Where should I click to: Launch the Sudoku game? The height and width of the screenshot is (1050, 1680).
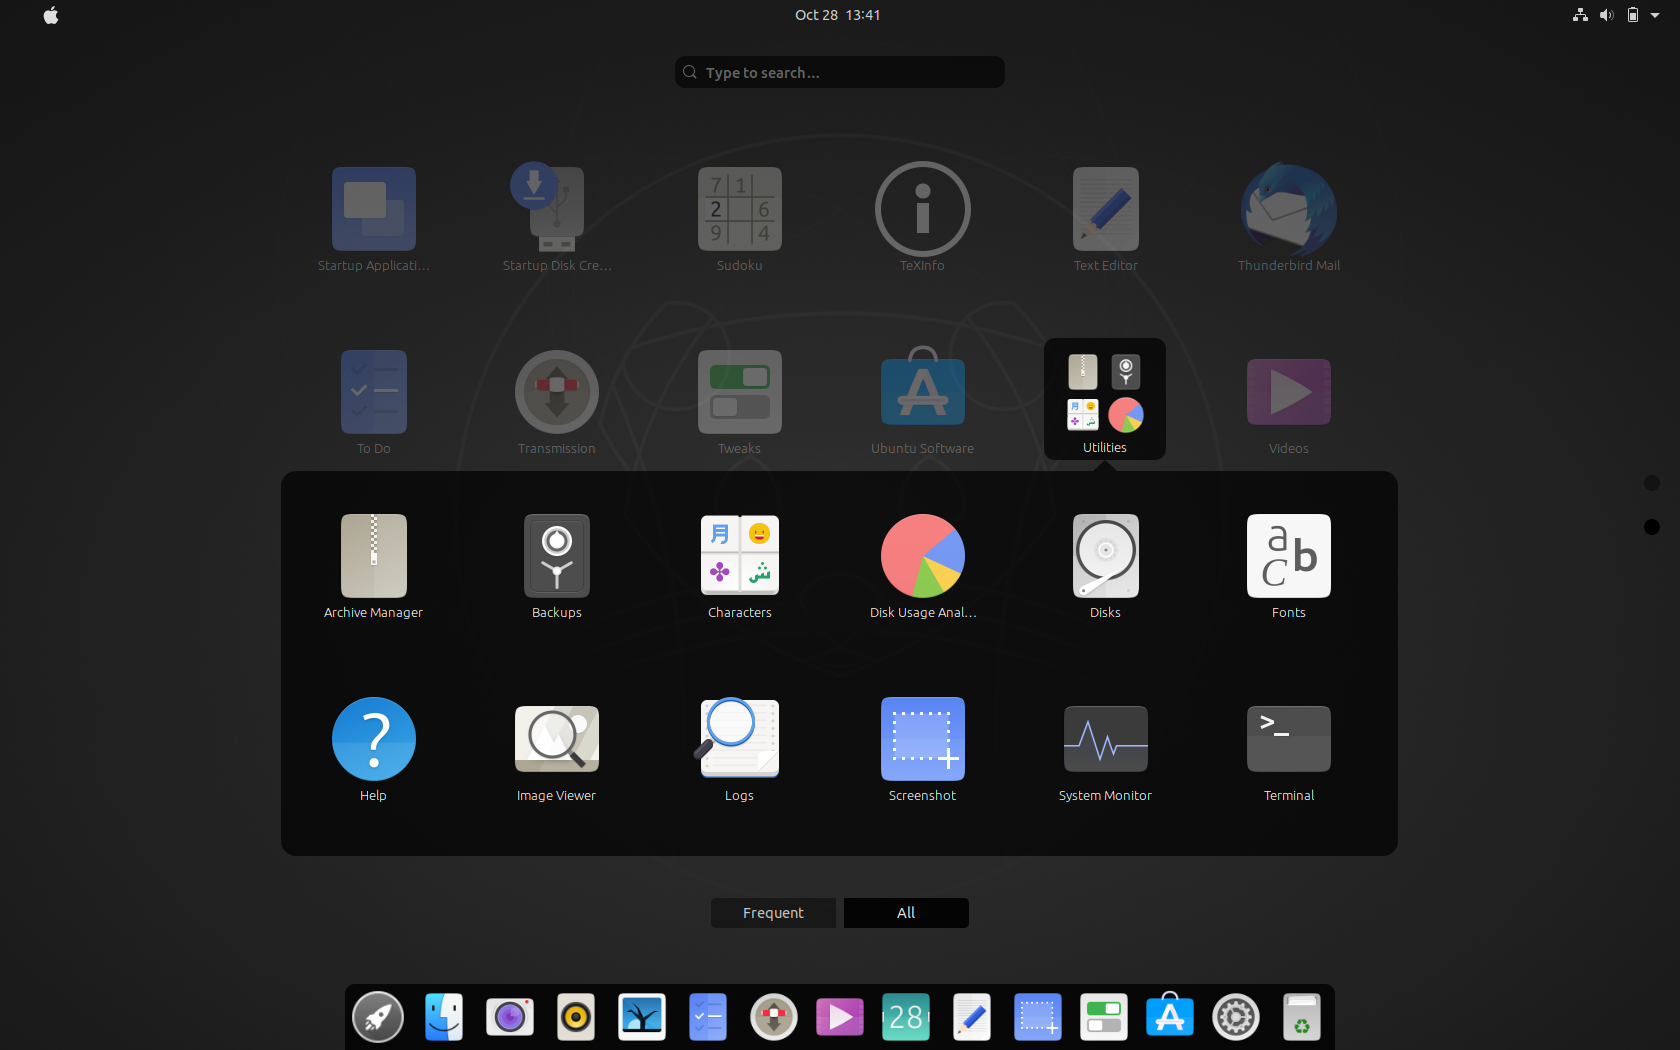coord(740,219)
